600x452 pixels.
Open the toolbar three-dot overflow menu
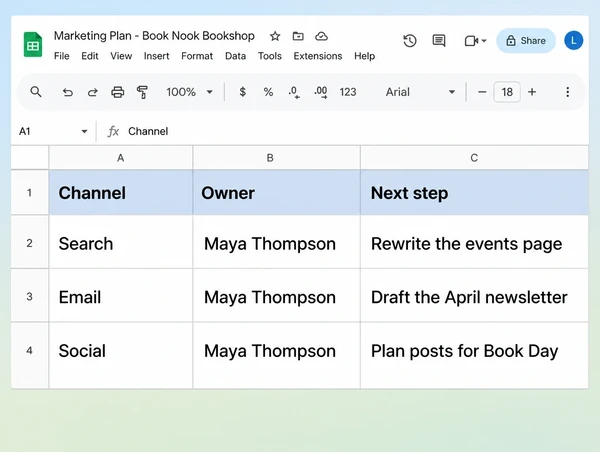(x=567, y=92)
